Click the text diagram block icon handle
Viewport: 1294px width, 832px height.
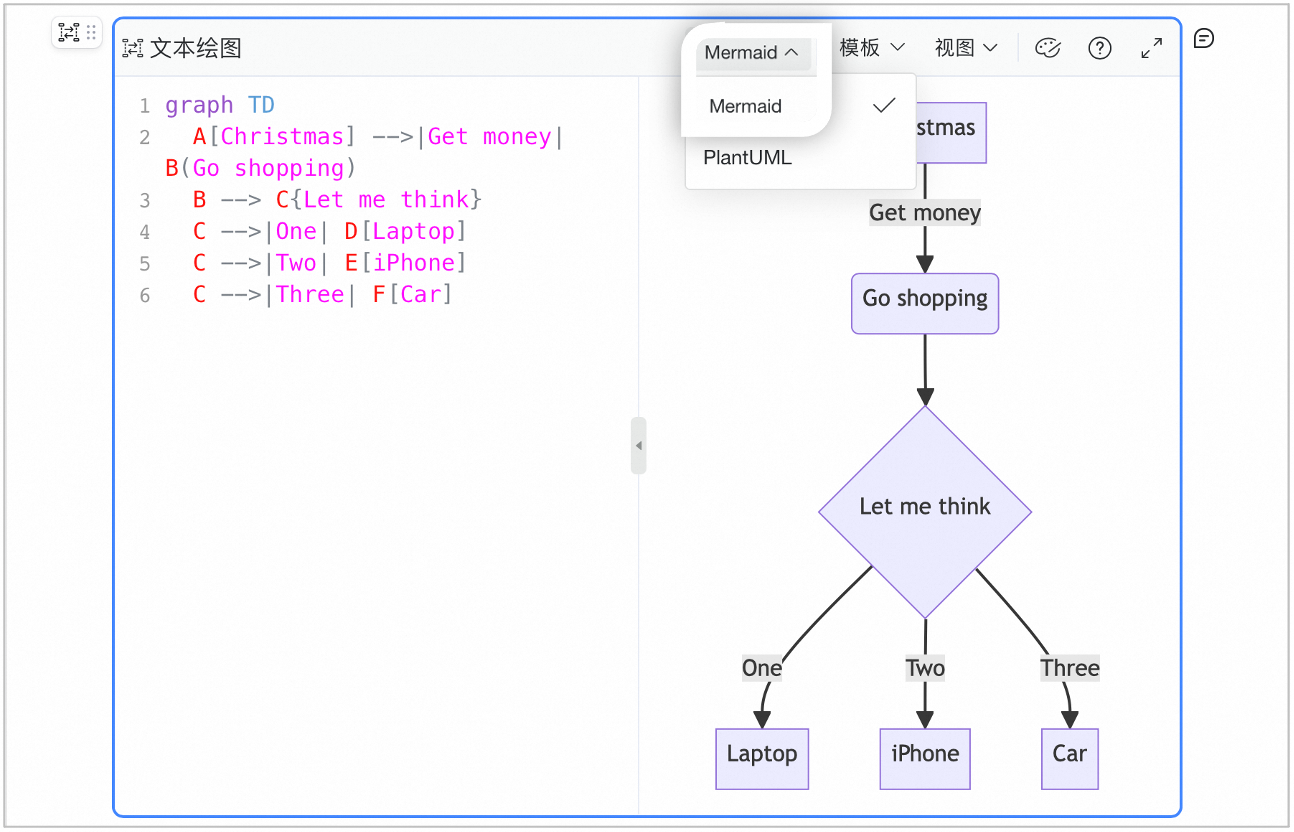pyautogui.click(x=68, y=32)
